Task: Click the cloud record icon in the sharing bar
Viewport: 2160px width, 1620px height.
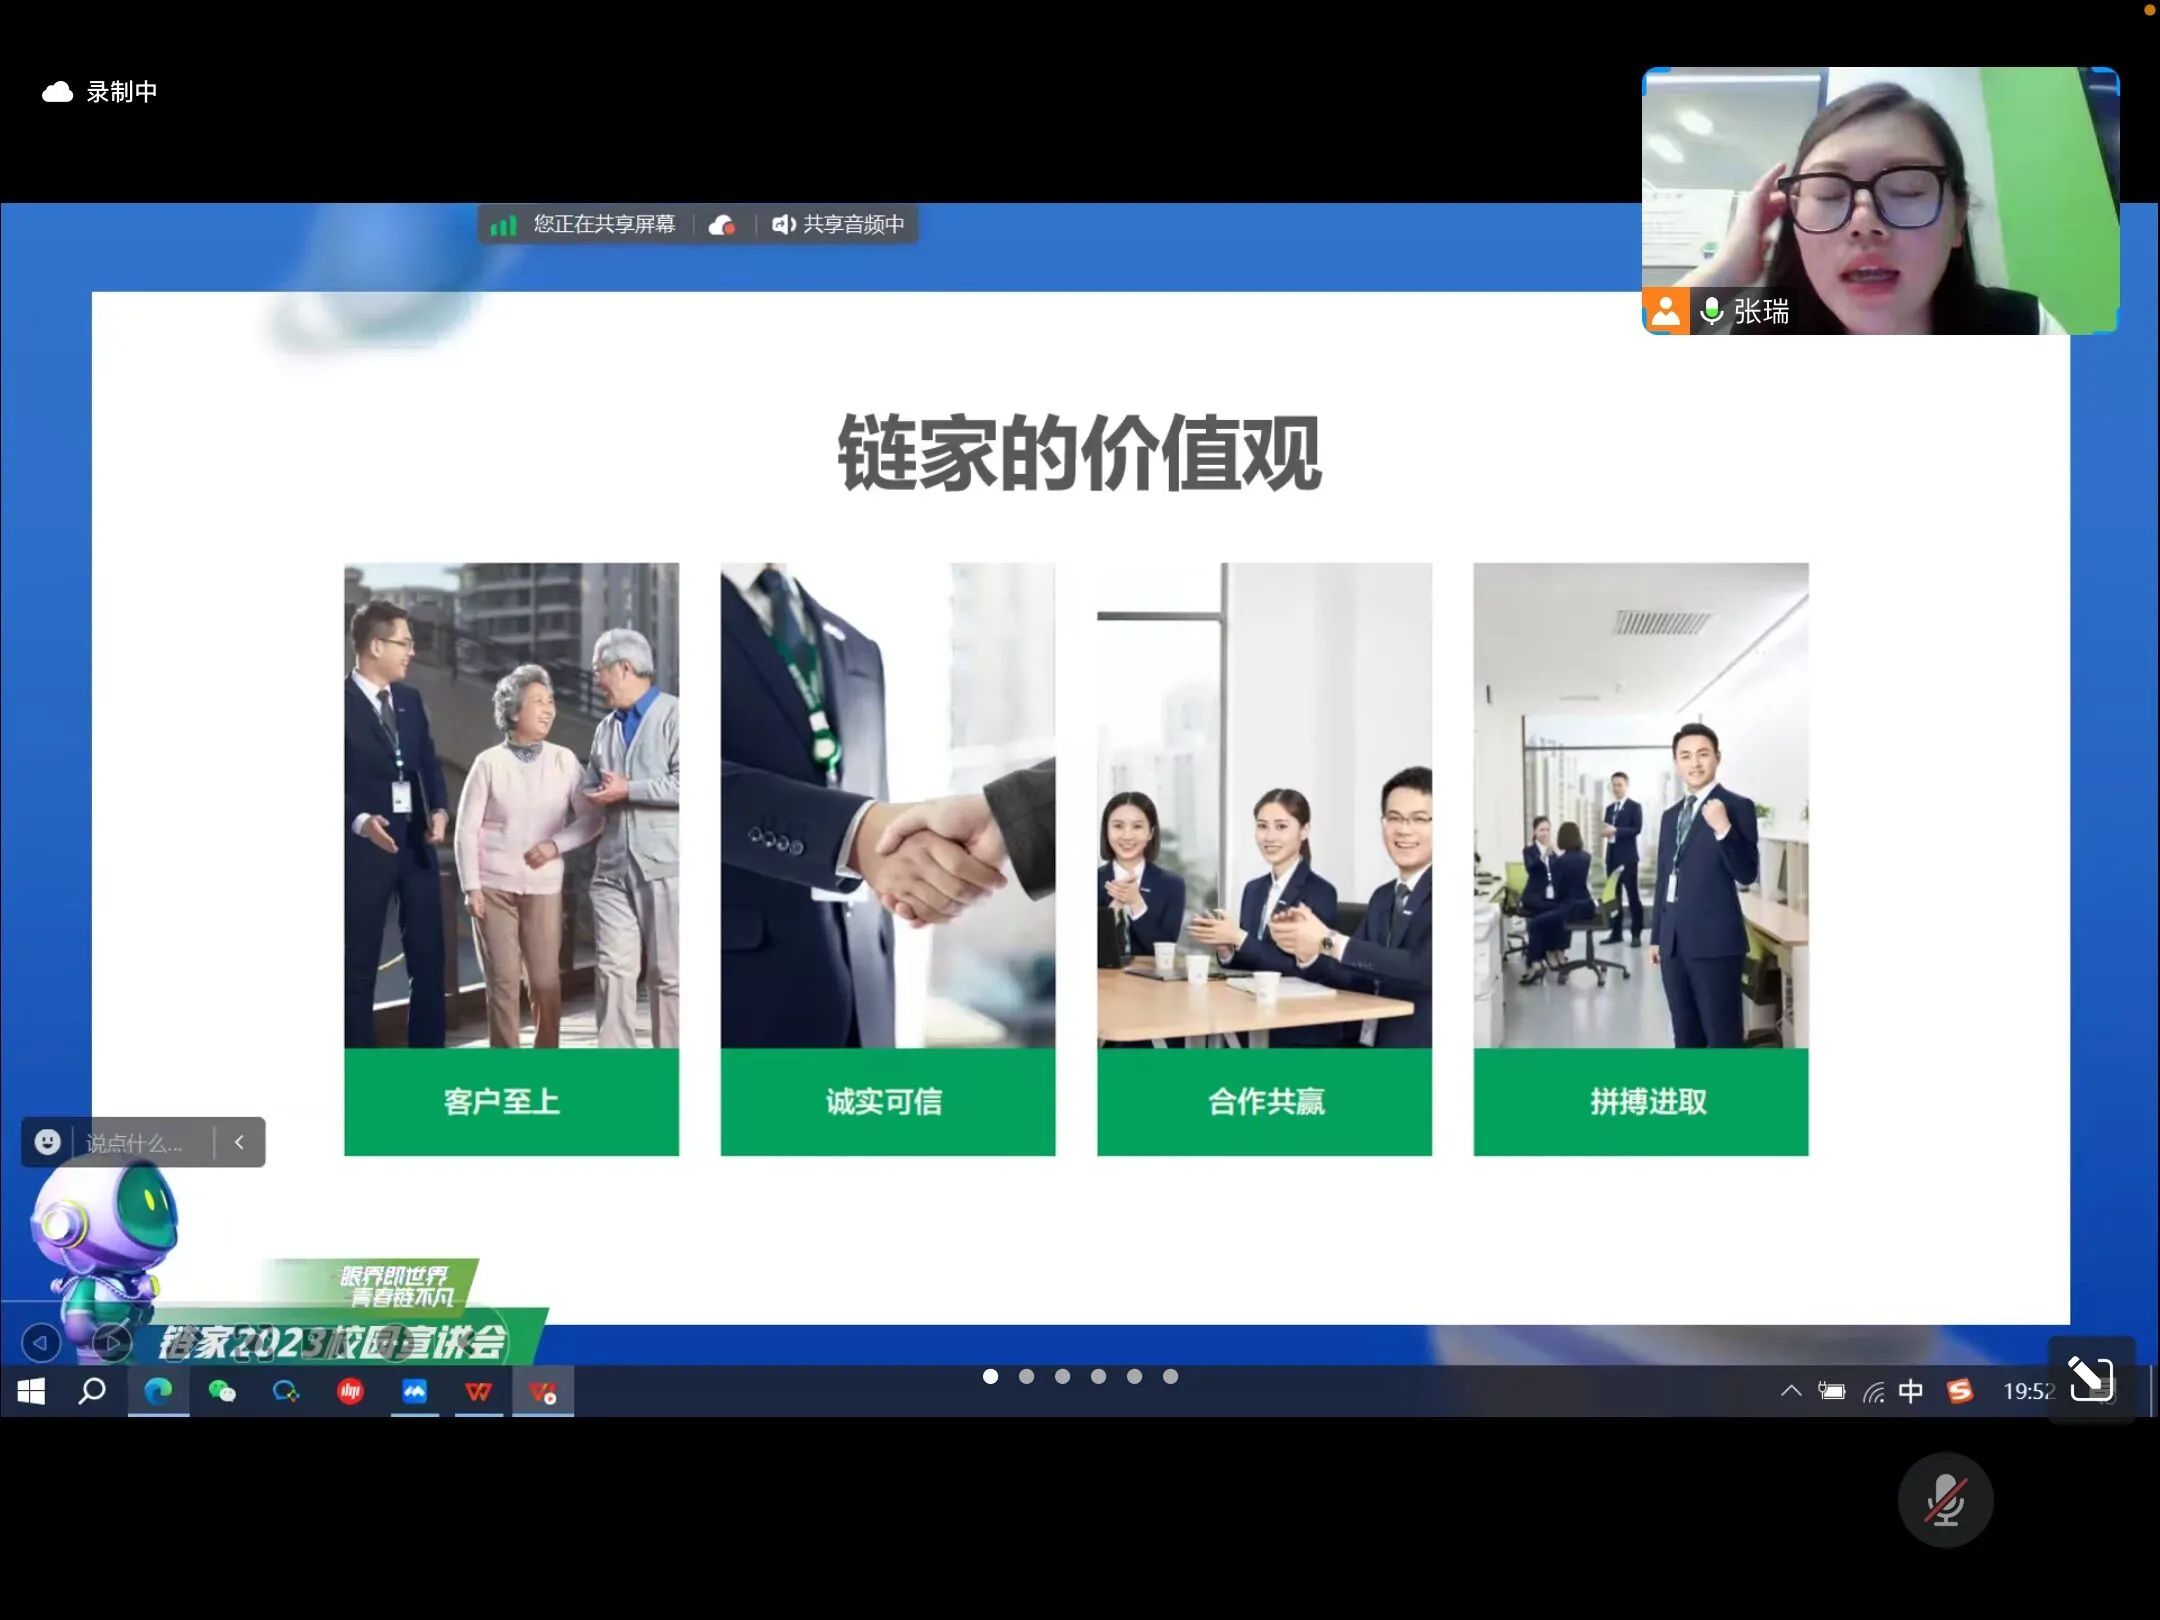Action: (x=722, y=225)
